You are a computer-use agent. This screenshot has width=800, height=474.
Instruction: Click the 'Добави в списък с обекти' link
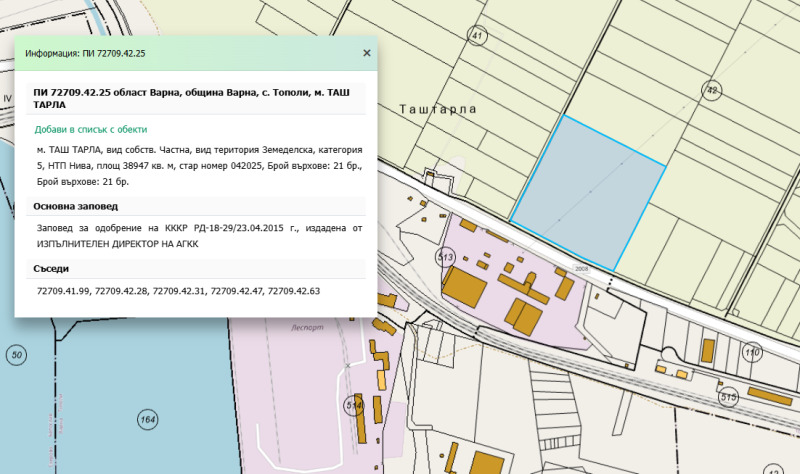click(91, 129)
